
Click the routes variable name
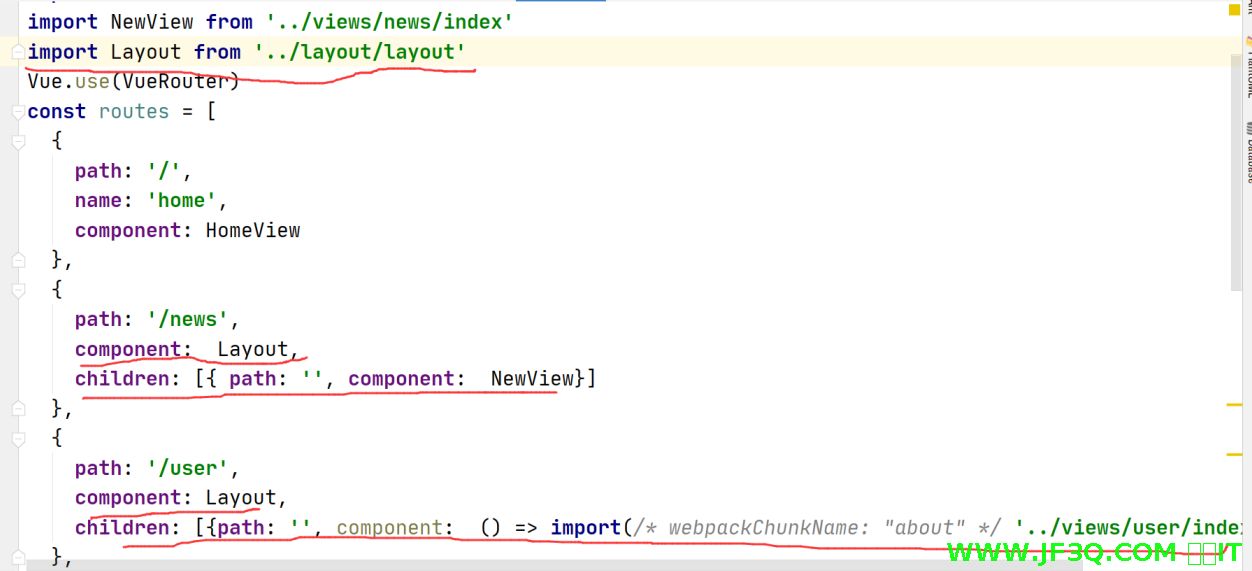click(x=134, y=112)
